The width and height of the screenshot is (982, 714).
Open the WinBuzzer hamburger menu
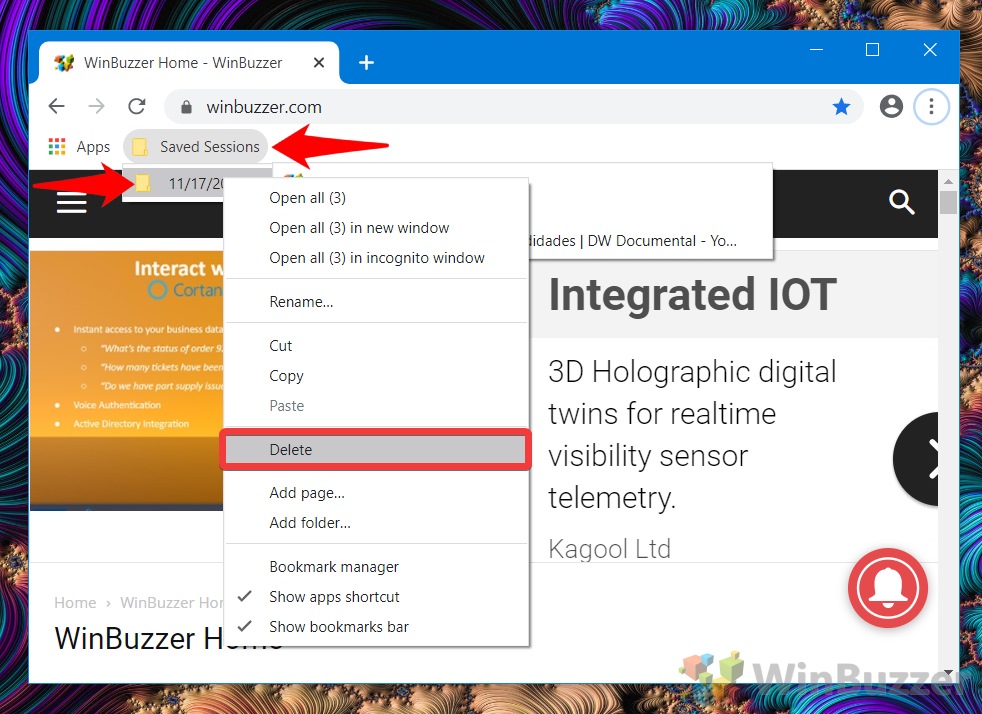[x=71, y=203]
